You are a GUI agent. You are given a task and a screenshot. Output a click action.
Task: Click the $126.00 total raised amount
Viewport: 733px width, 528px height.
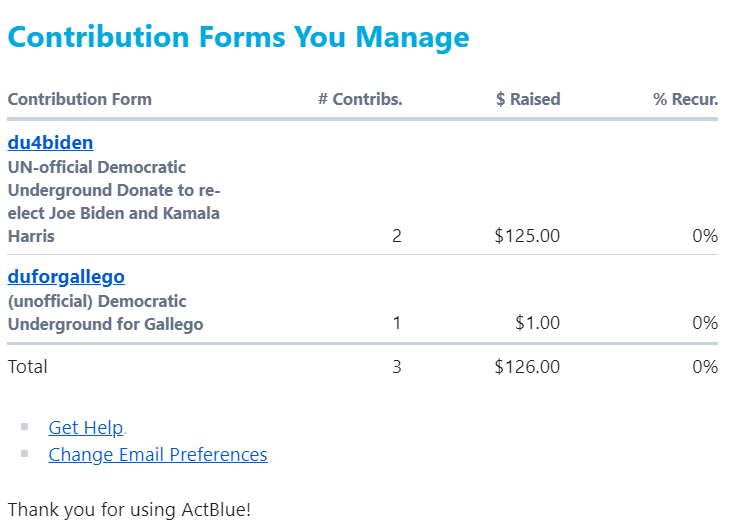coord(527,367)
